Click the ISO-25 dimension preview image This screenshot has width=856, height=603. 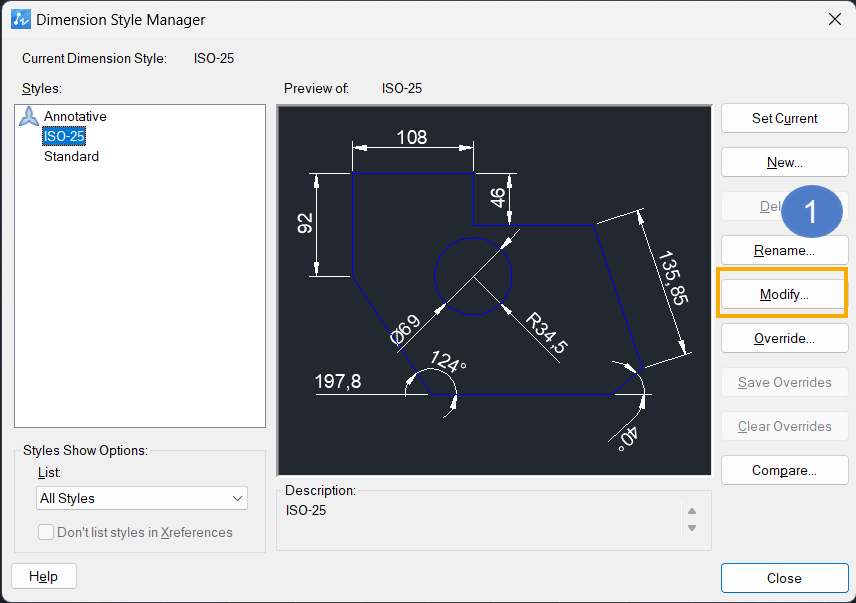coord(495,290)
